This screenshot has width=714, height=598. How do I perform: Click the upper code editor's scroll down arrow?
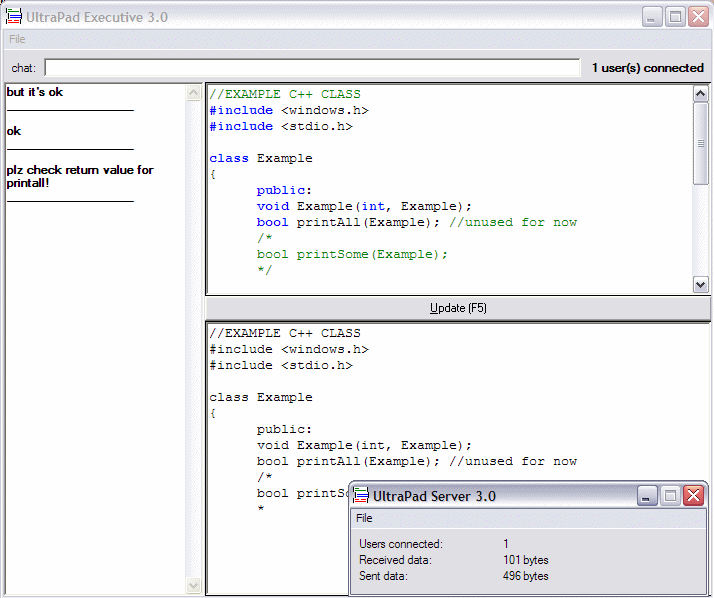(x=701, y=285)
